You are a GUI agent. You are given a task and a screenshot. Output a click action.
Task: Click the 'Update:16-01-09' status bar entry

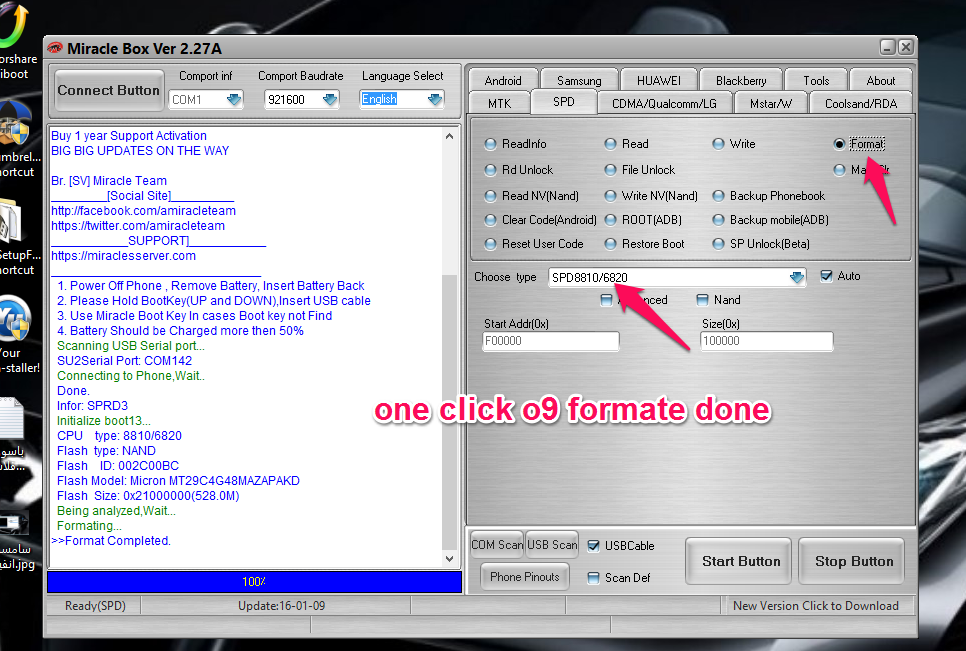(282, 606)
